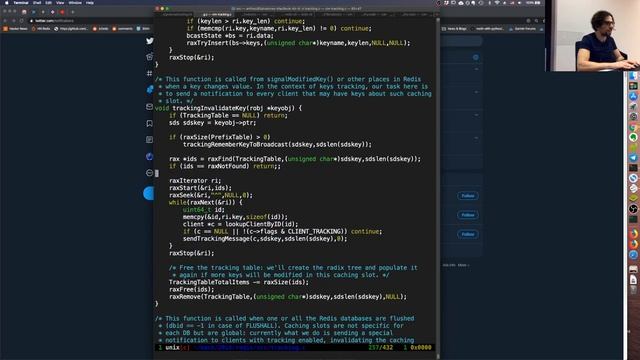Click the browser back arrow

[x=5, y=20]
